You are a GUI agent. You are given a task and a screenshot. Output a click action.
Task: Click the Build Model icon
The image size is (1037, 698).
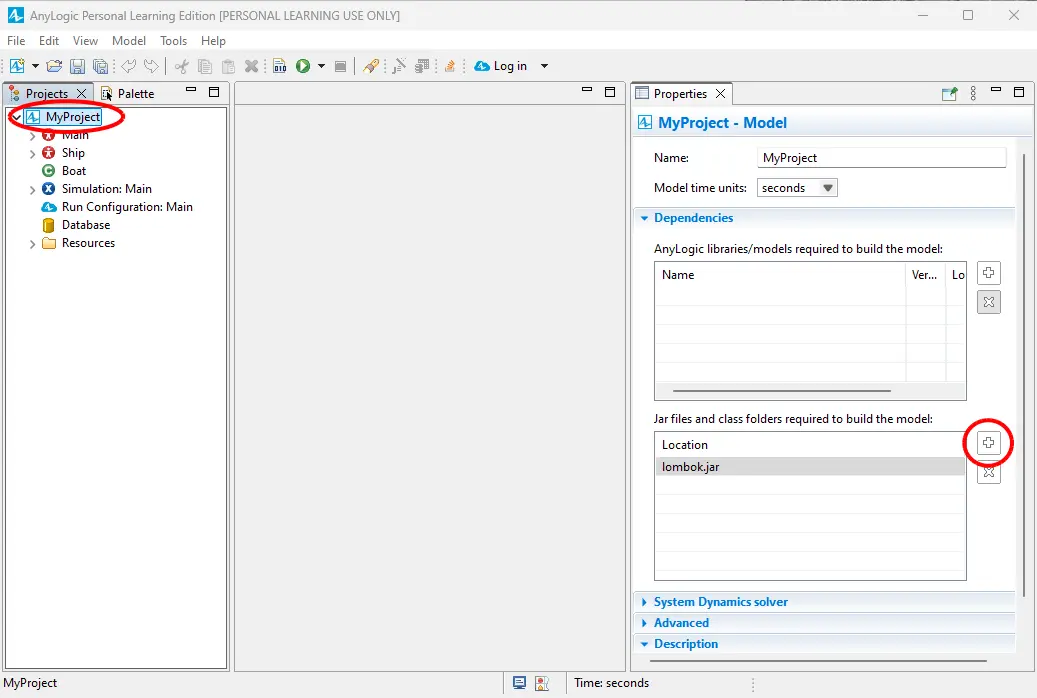280,66
